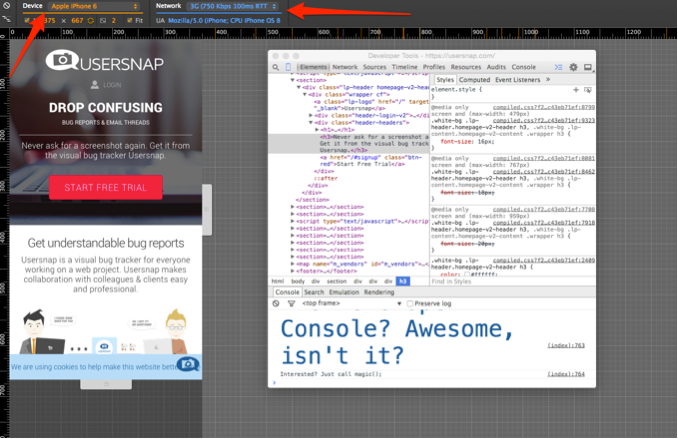Open DevTools settings gear
Image resolution: width=678 pixels, height=439 pixels.
click(x=573, y=67)
